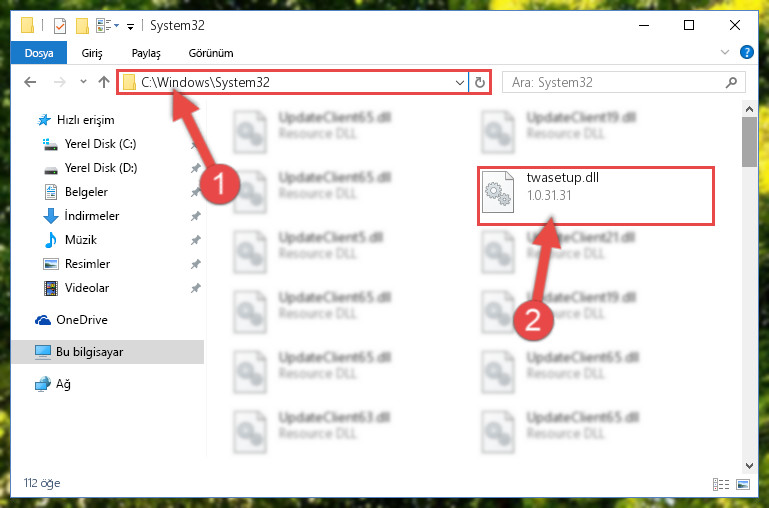This screenshot has height=508, width=769.
Task: Click the Back navigation arrow
Action: (30, 82)
